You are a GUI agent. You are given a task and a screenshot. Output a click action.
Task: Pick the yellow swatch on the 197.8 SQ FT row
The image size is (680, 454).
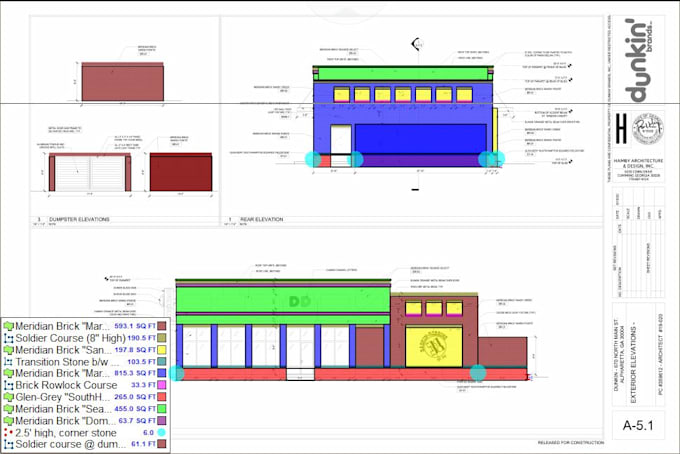click(162, 349)
